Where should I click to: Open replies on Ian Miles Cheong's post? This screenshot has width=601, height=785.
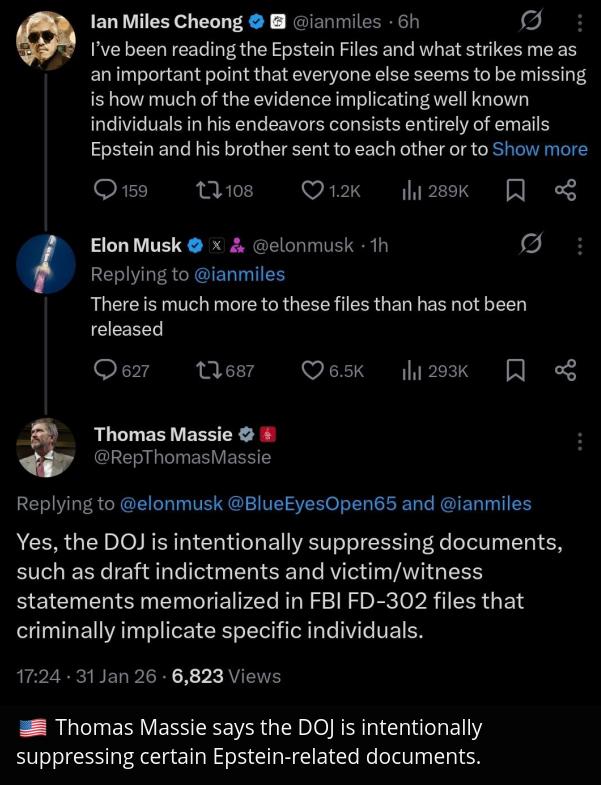coord(121,191)
